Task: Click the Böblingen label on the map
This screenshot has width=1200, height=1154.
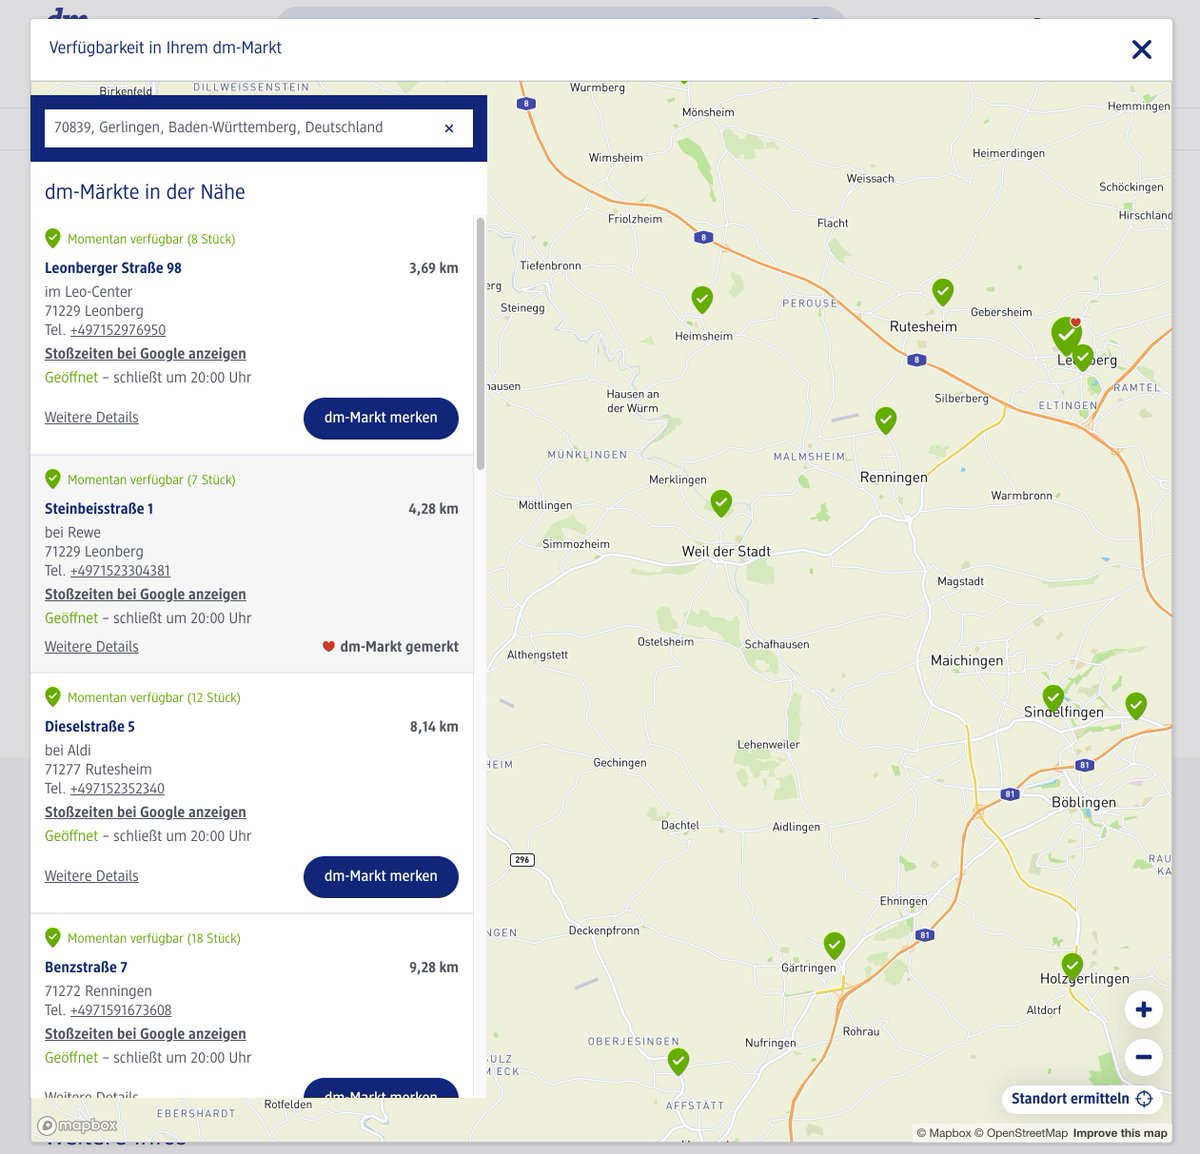Action: pos(1084,803)
